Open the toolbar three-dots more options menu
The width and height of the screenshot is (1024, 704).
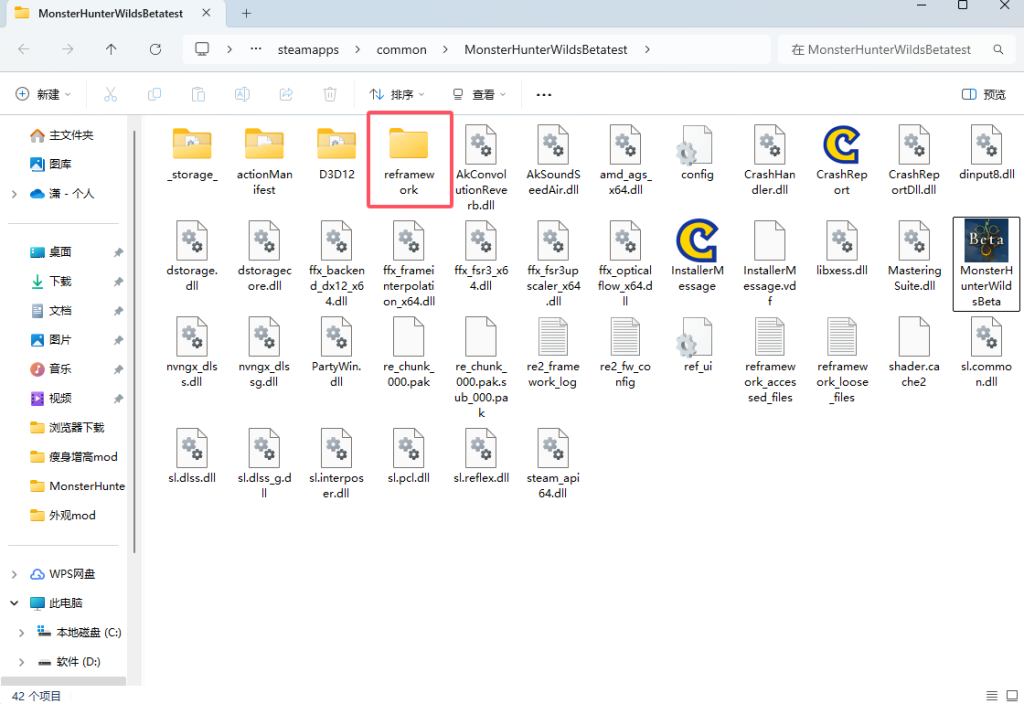point(543,95)
